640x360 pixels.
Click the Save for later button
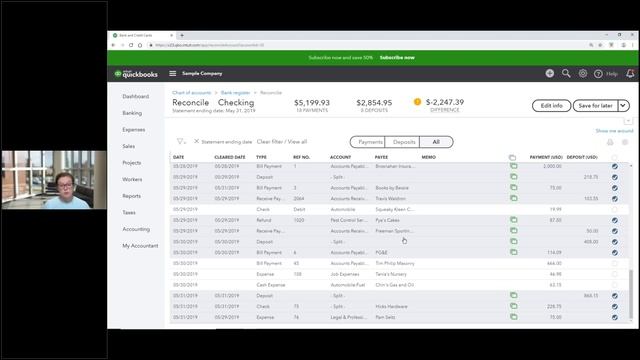pyautogui.click(x=596, y=106)
